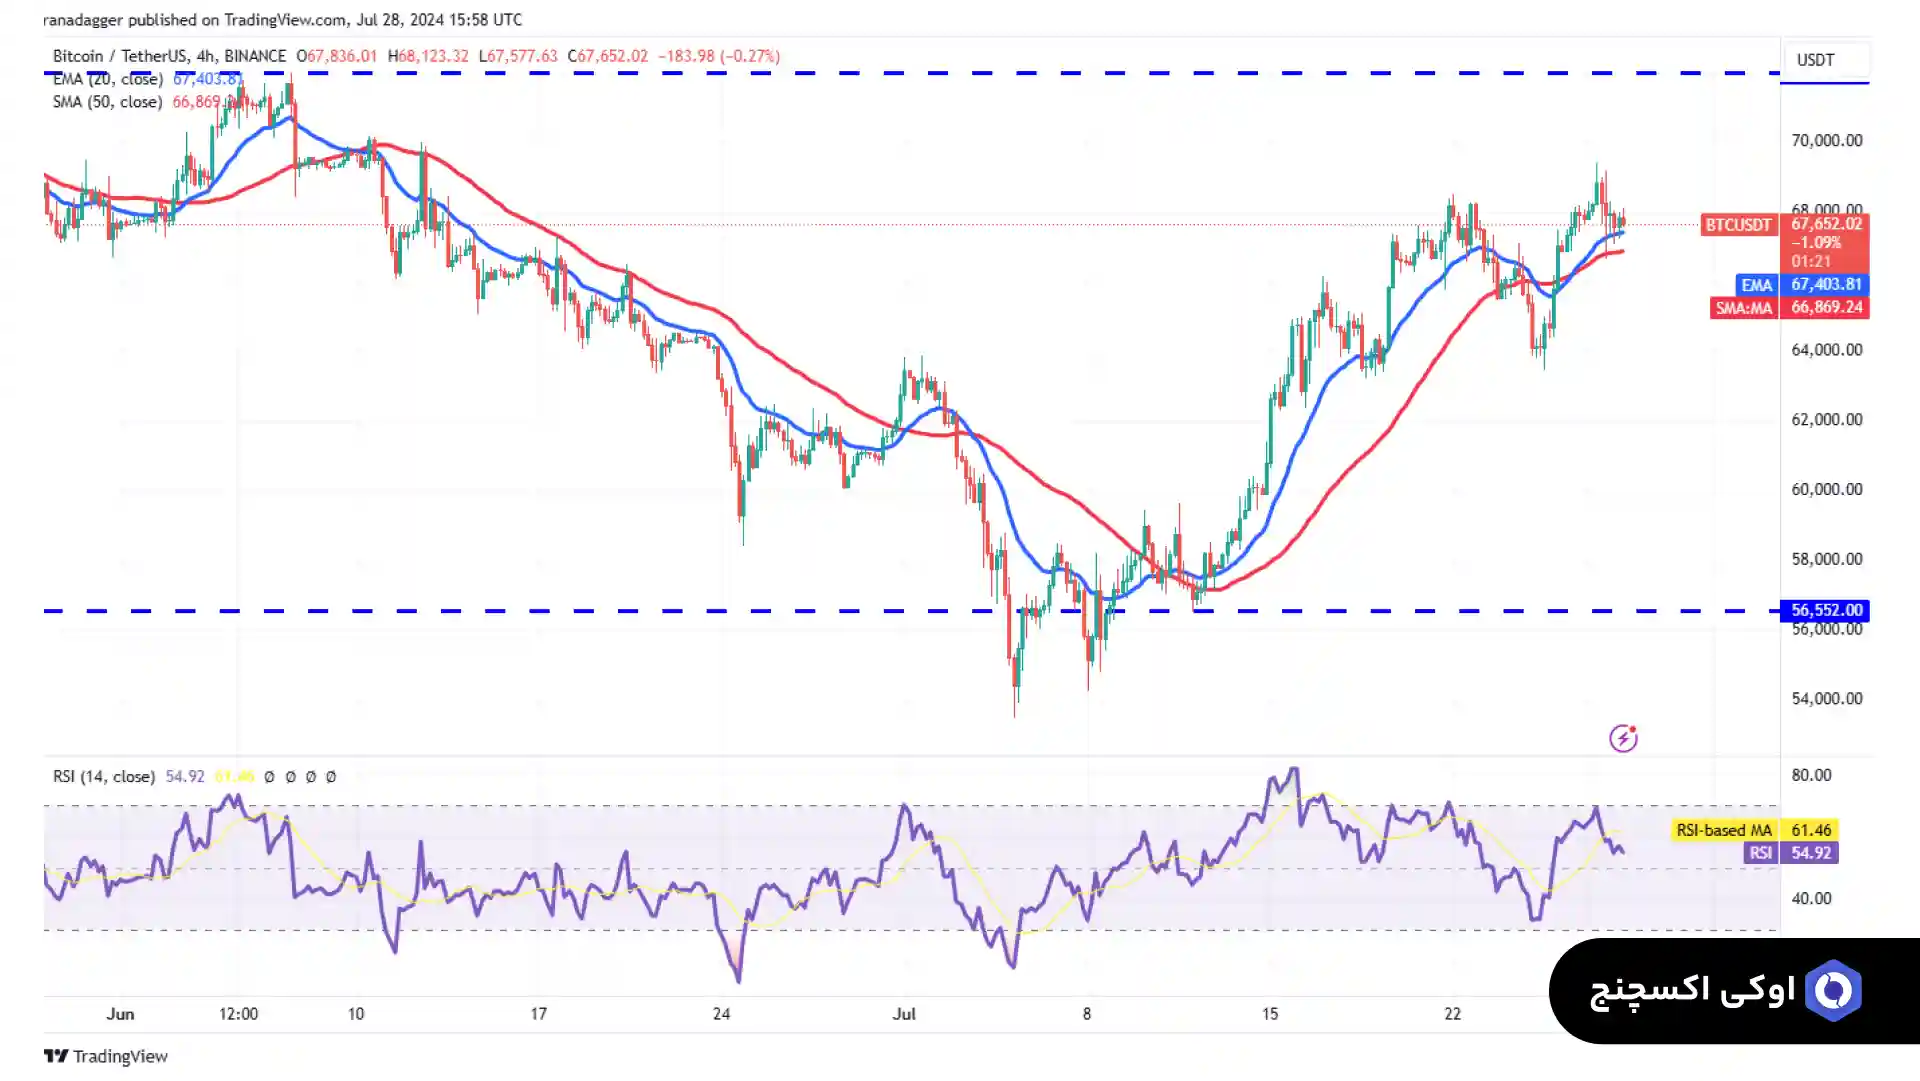Click the 61.46 RSI-based MA value

[1811, 830]
